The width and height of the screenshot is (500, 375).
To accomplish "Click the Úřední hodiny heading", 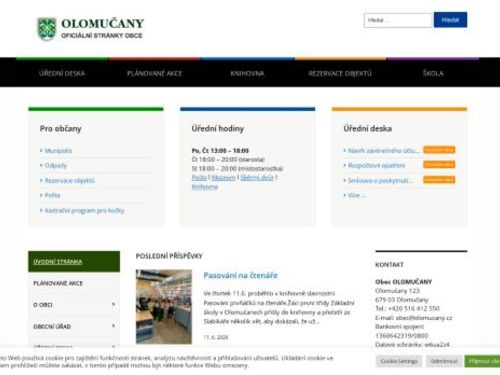I will tap(218, 129).
